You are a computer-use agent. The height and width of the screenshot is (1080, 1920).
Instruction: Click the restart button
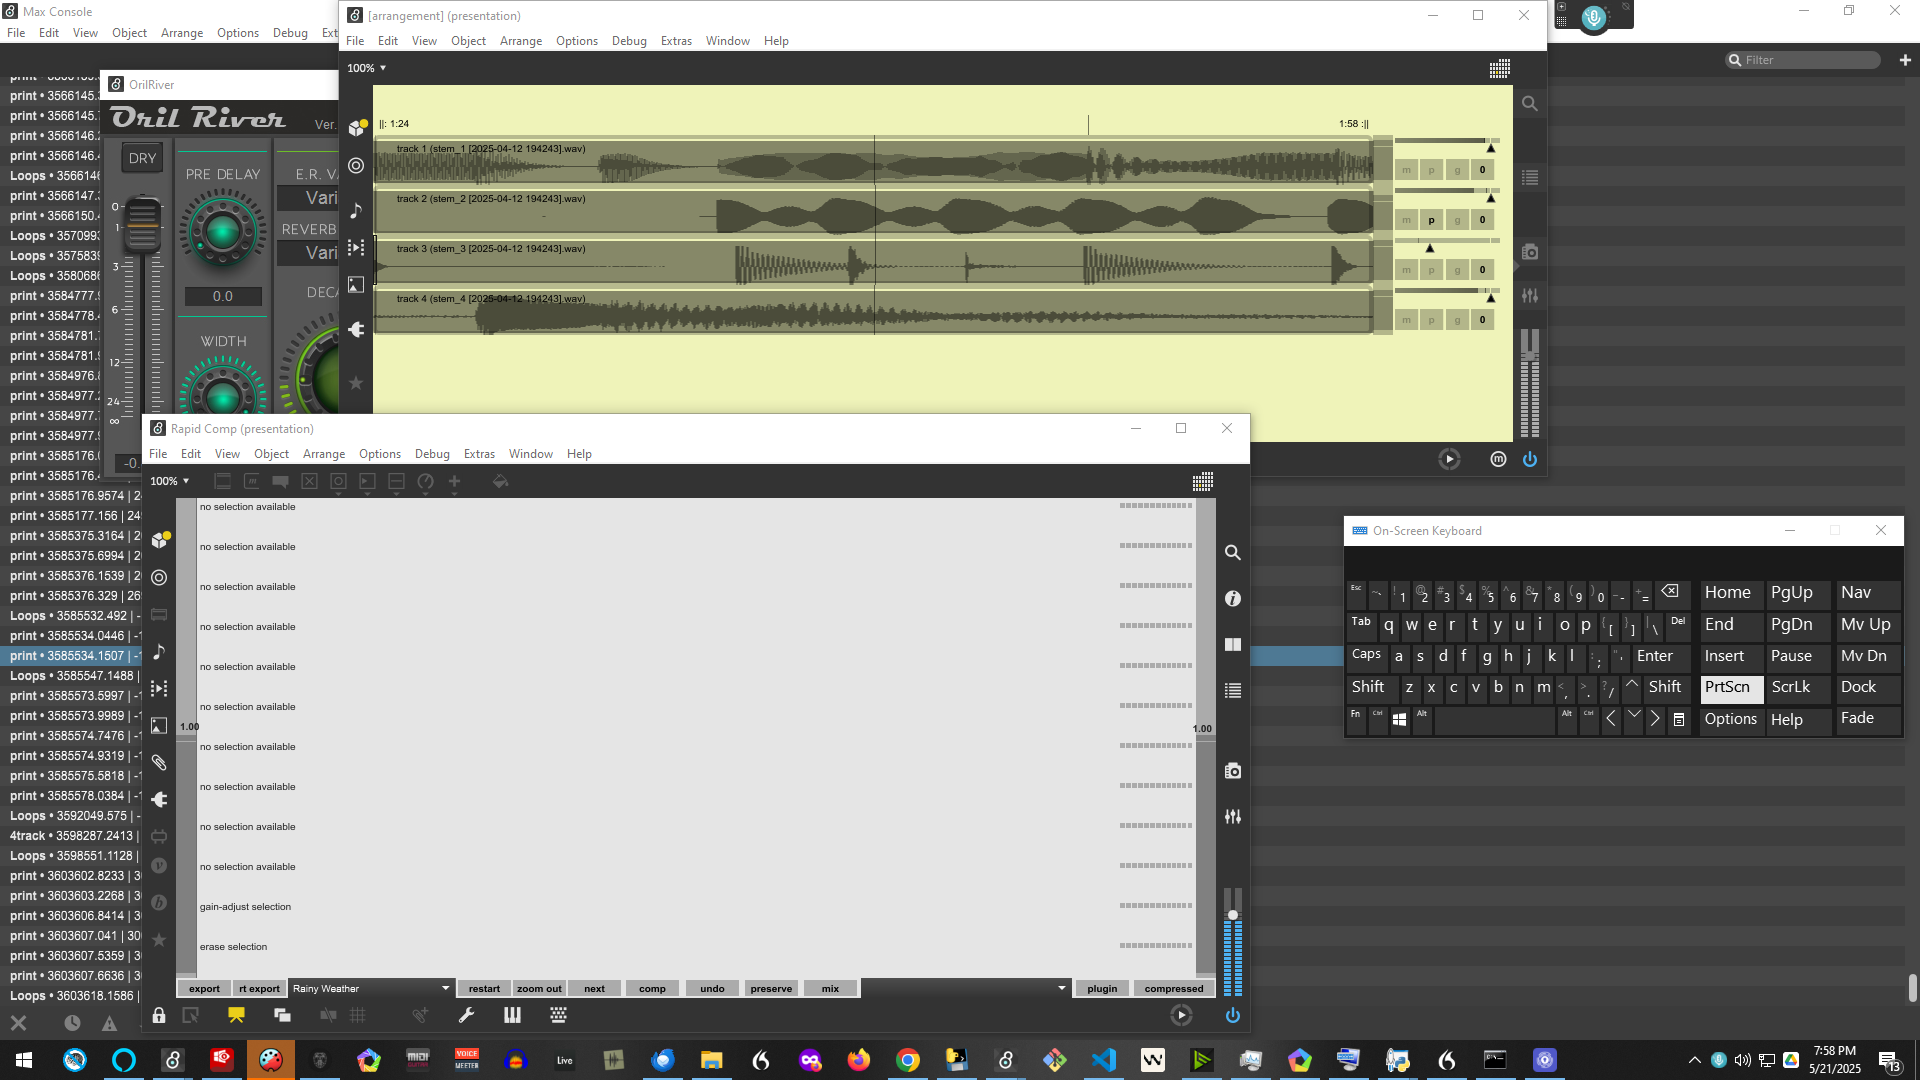point(484,988)
